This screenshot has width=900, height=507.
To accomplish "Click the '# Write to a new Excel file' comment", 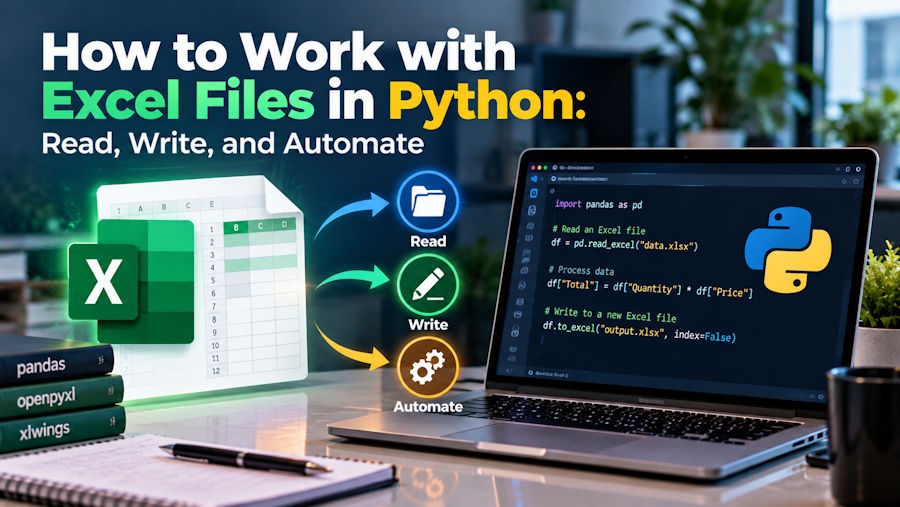I will tap(610, 314).
